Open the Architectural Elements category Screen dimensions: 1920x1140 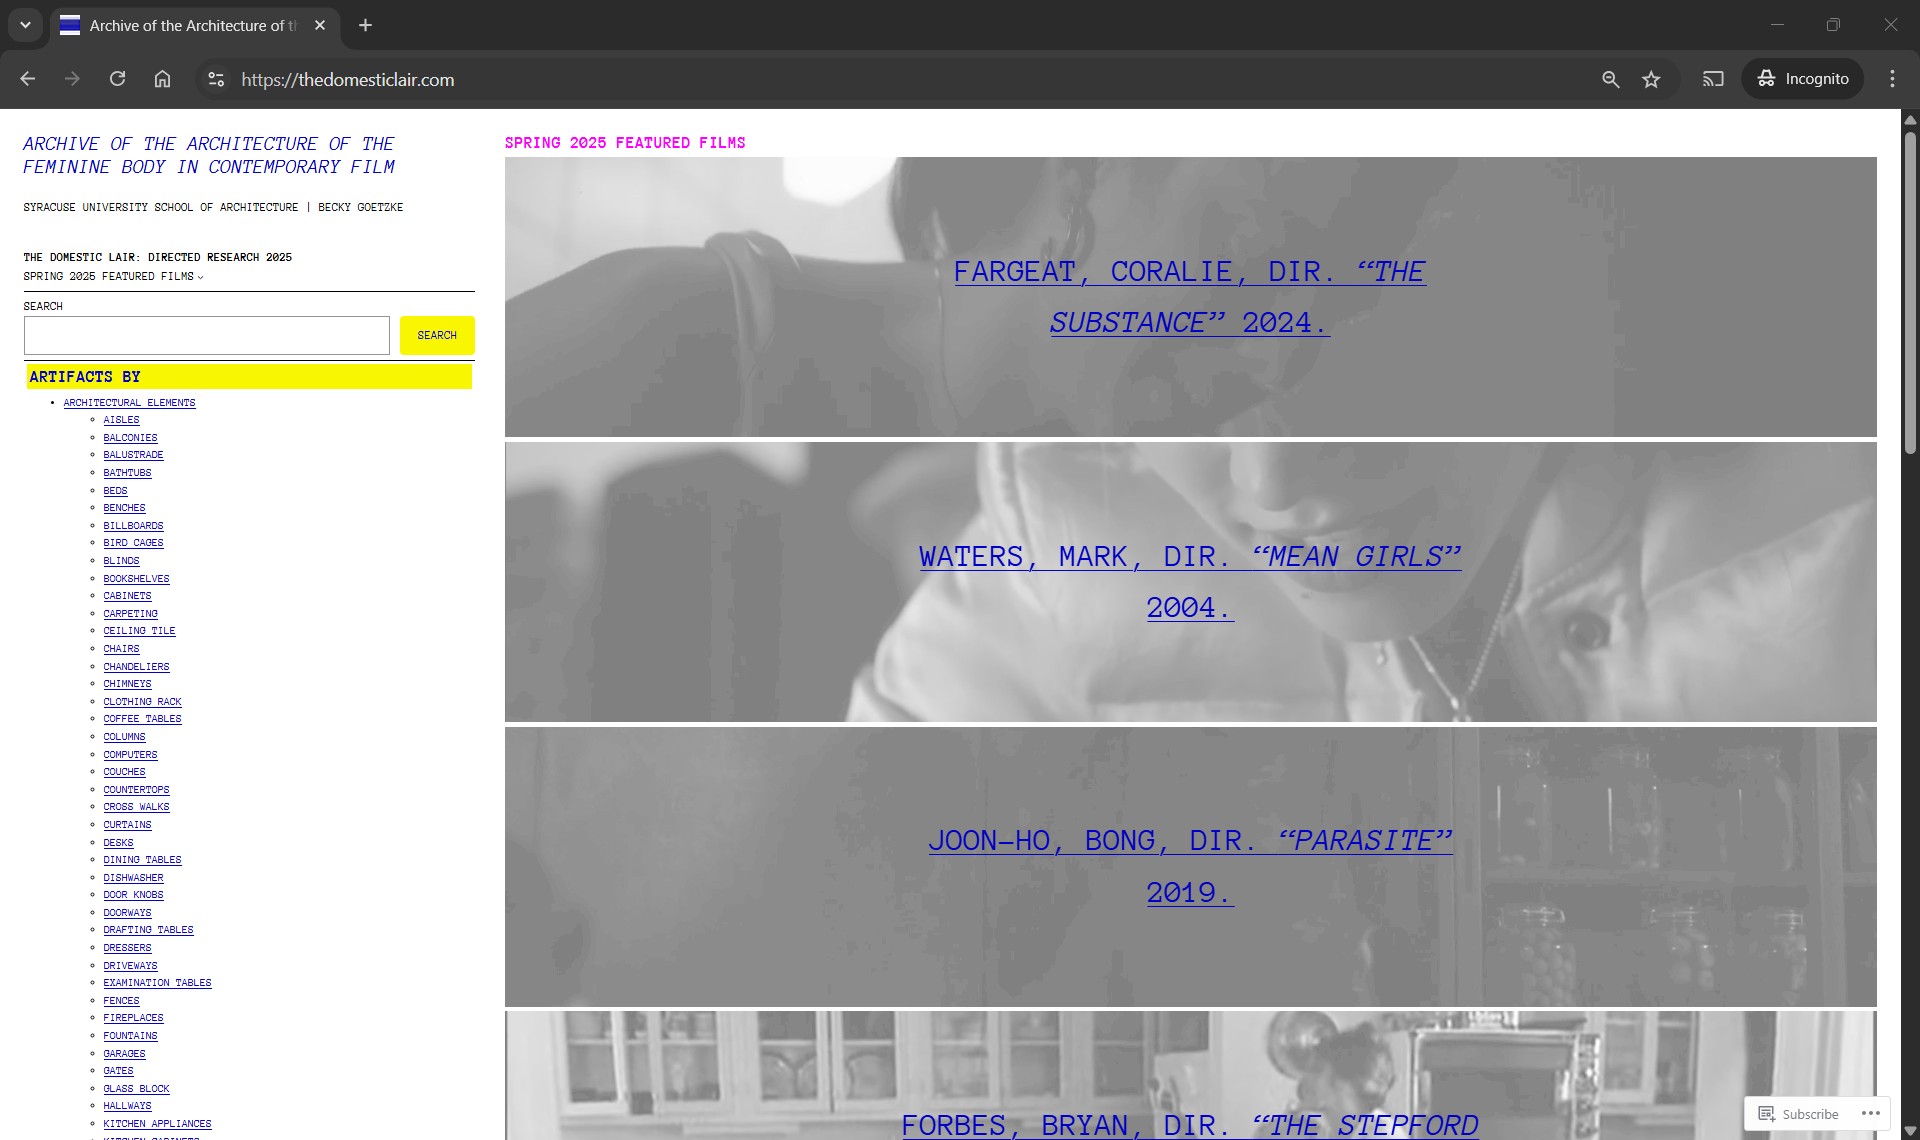point(129,403)
